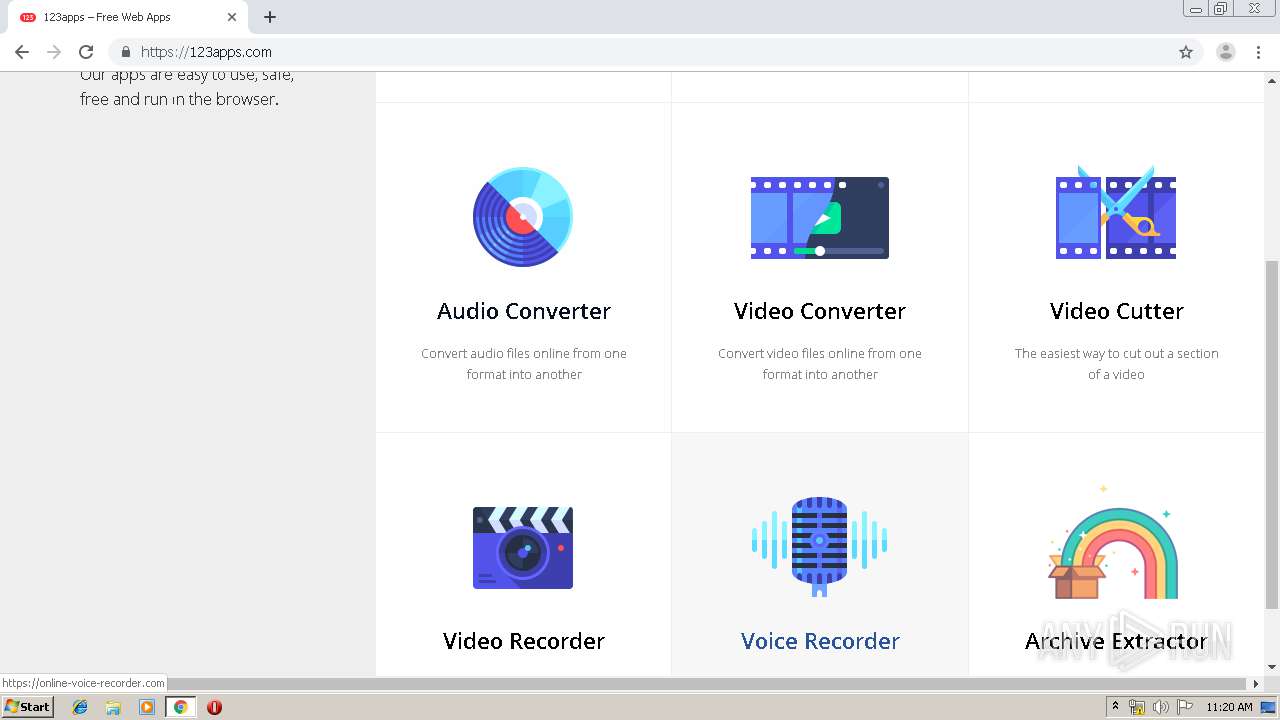Click the vertical page scrollbar thumb
This screenshot has height=720, width=1280.
pyautogui.click(x=1272, y=433)
